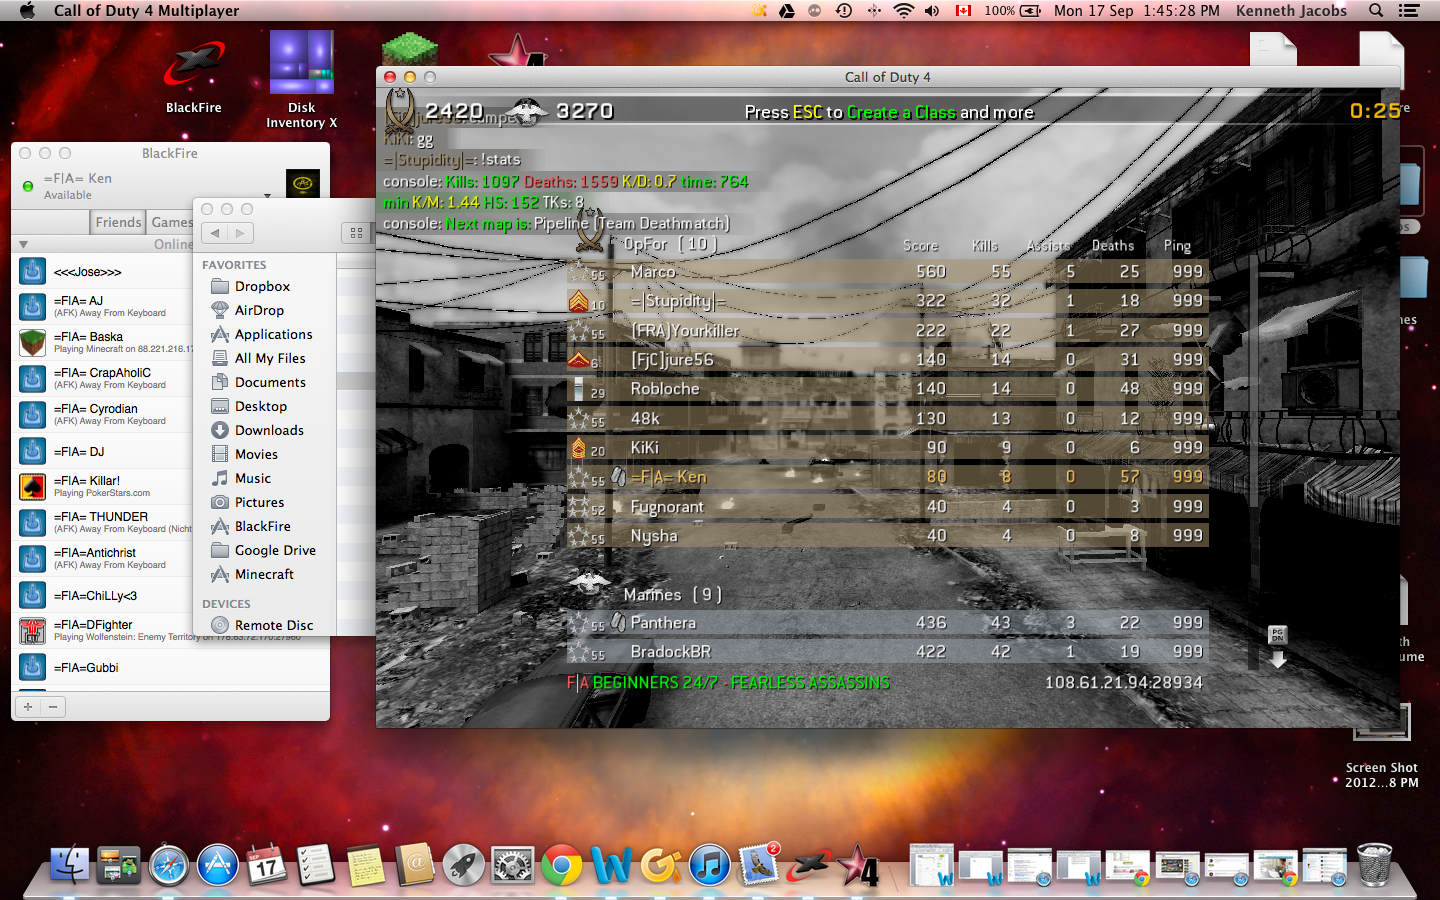Screen dimensions: 1440x900
Task: Launch Google Chrome from the Dock
Action: coord(562,865)
